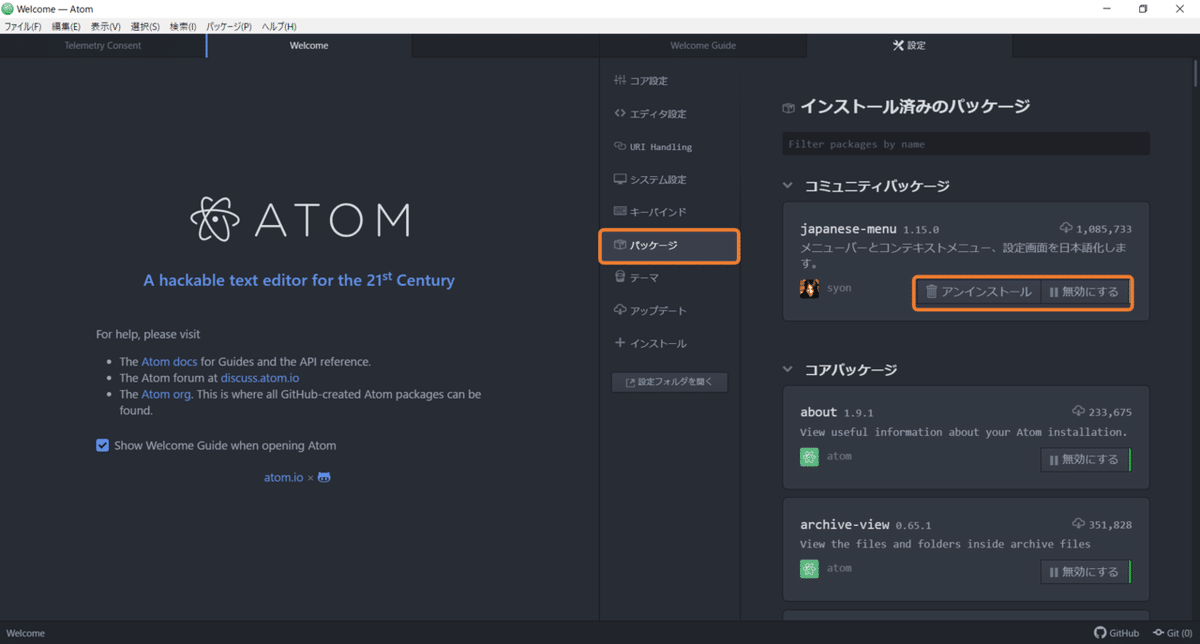Disable the archive-view package

point(1085,572)
